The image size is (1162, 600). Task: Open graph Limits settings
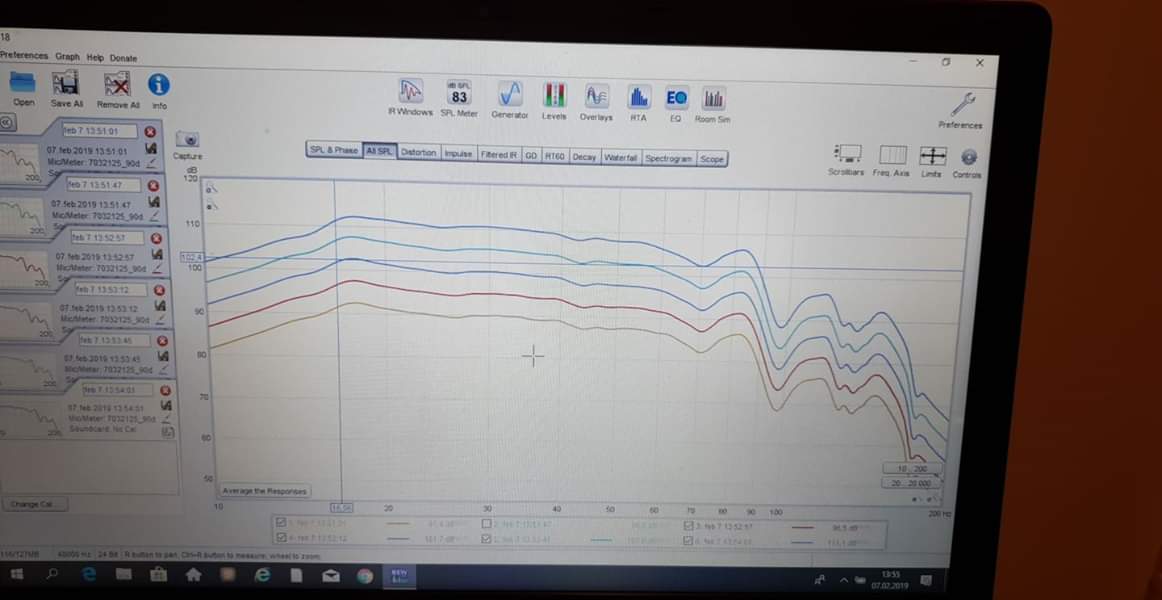(932, 156)
